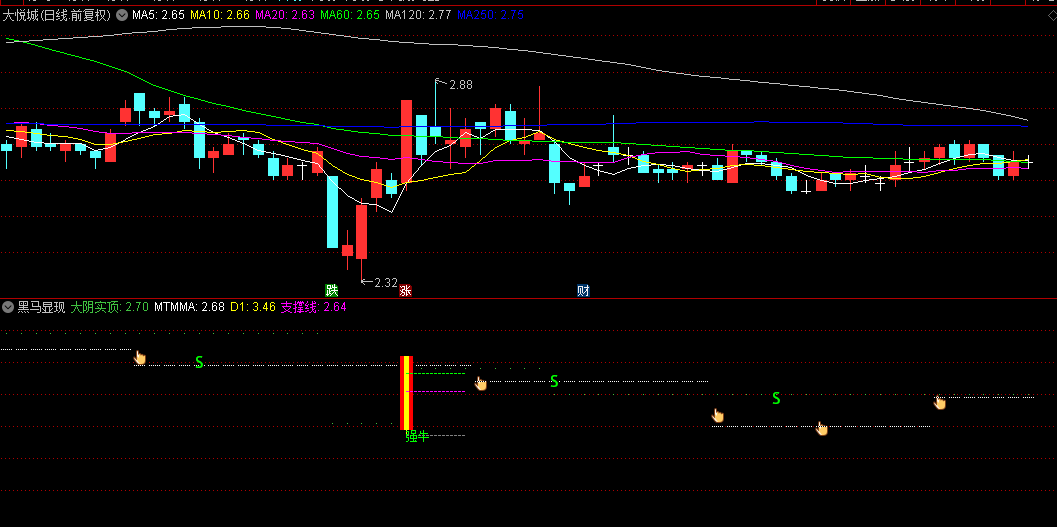The height and width of the screenshot is (527, 1057).
Task: Click the yellow D1: 3.46 value
Action: (253, 307)
